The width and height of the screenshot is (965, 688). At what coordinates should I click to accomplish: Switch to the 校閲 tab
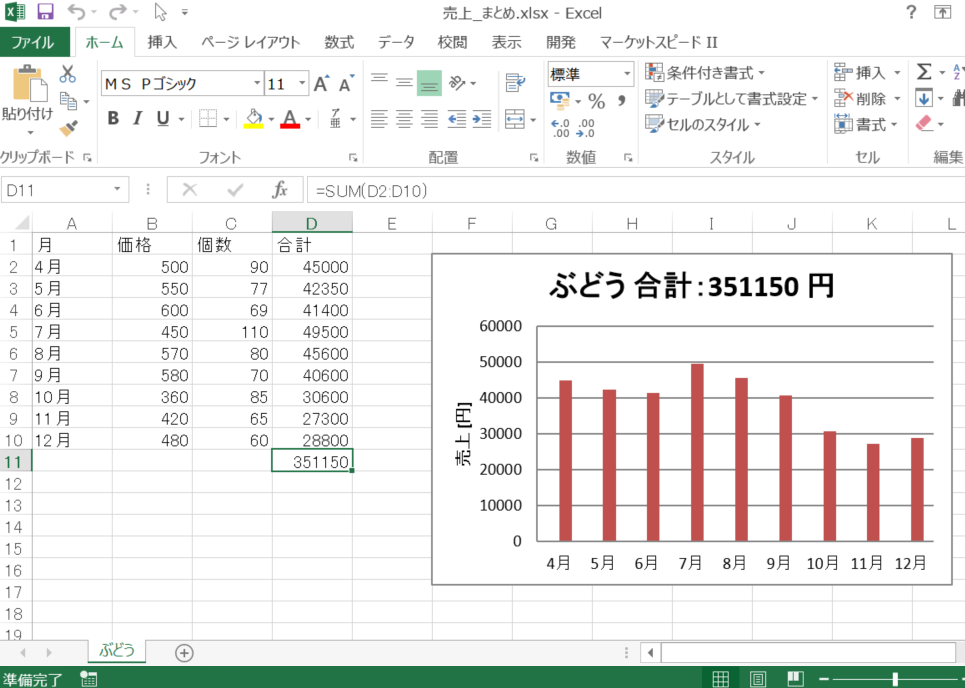tap(452, 42)
